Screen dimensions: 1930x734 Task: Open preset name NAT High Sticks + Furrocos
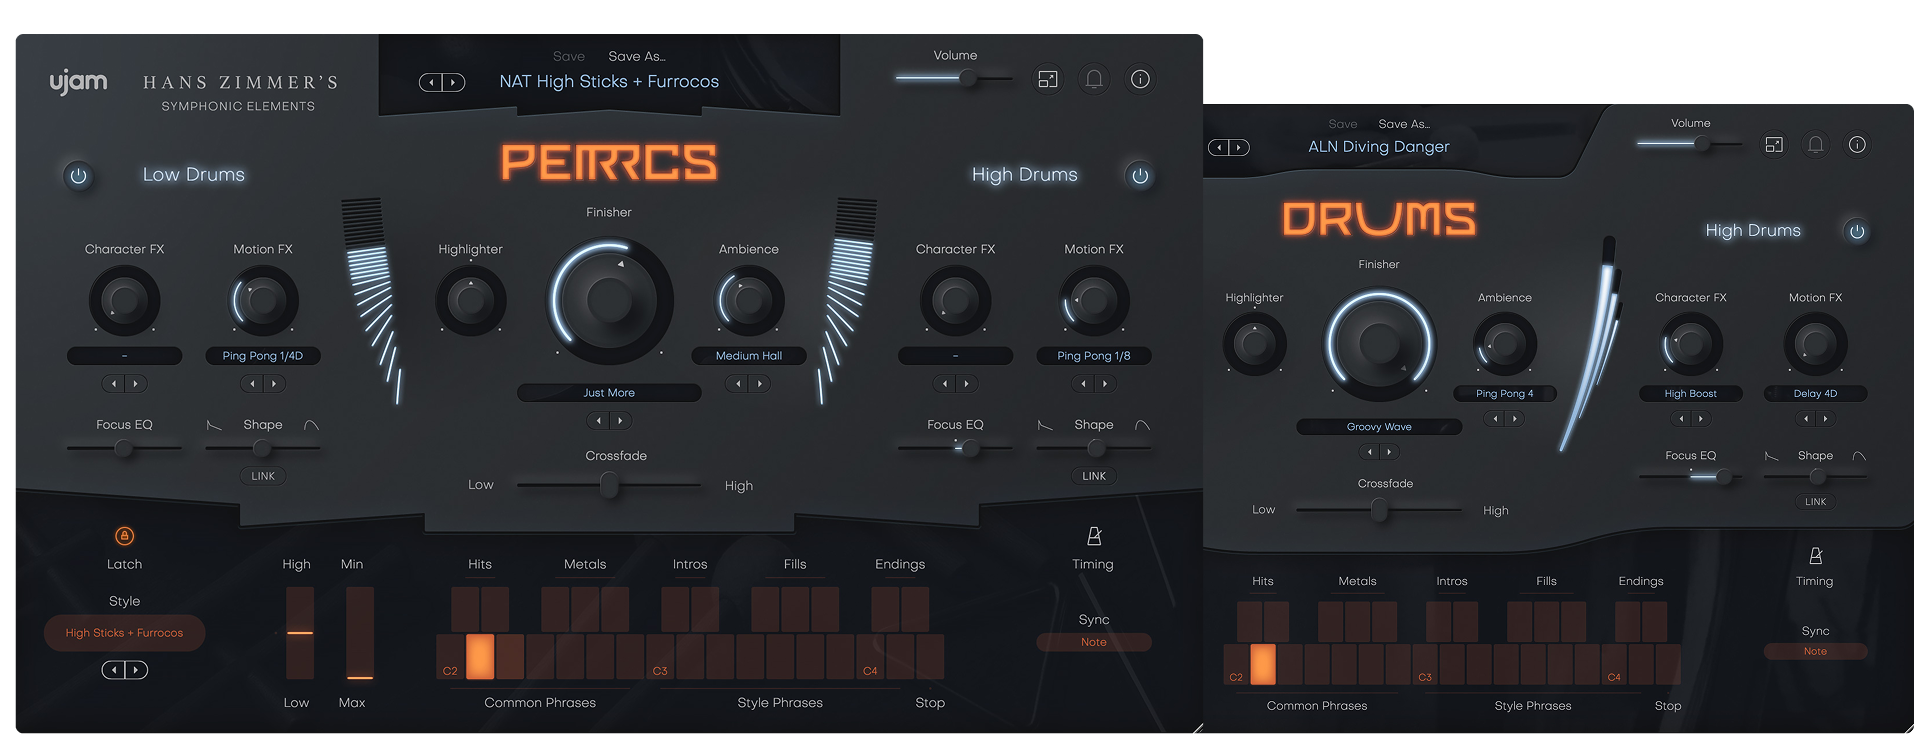[609, 82]
